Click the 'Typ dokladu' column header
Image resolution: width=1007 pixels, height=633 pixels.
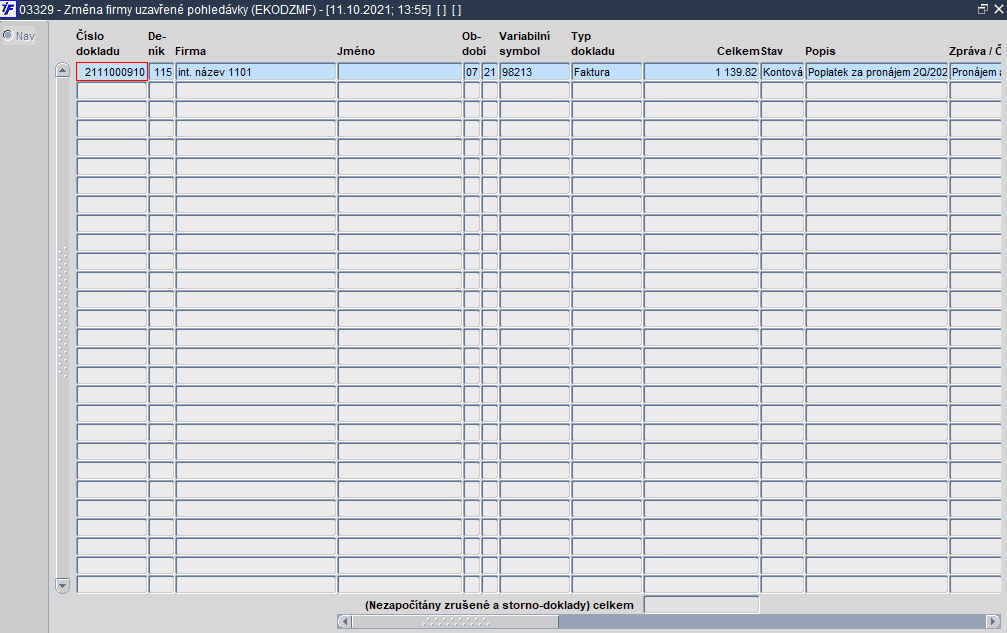pos(593,44)
